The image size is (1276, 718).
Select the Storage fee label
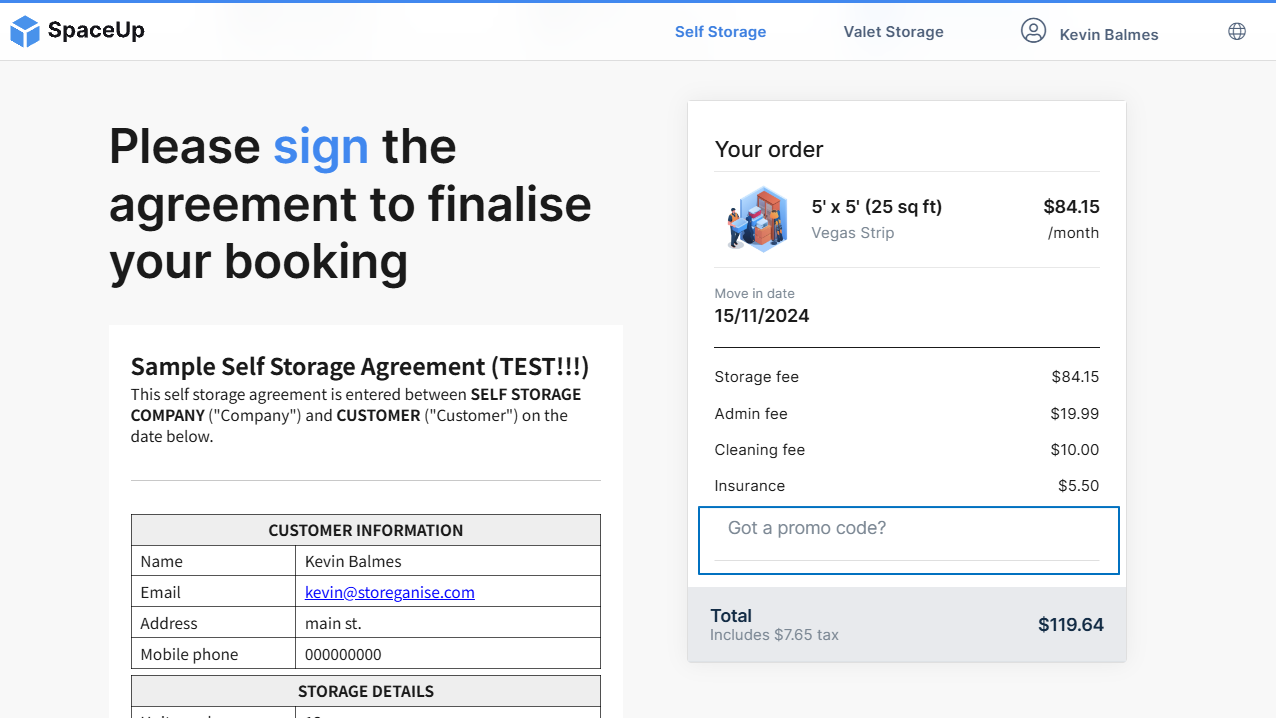(x=757, y=377)
